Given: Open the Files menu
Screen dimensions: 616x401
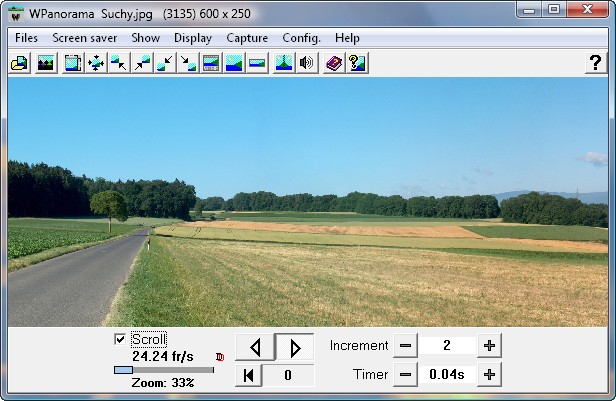Looking at the screenshot, I should click(26, 38).
